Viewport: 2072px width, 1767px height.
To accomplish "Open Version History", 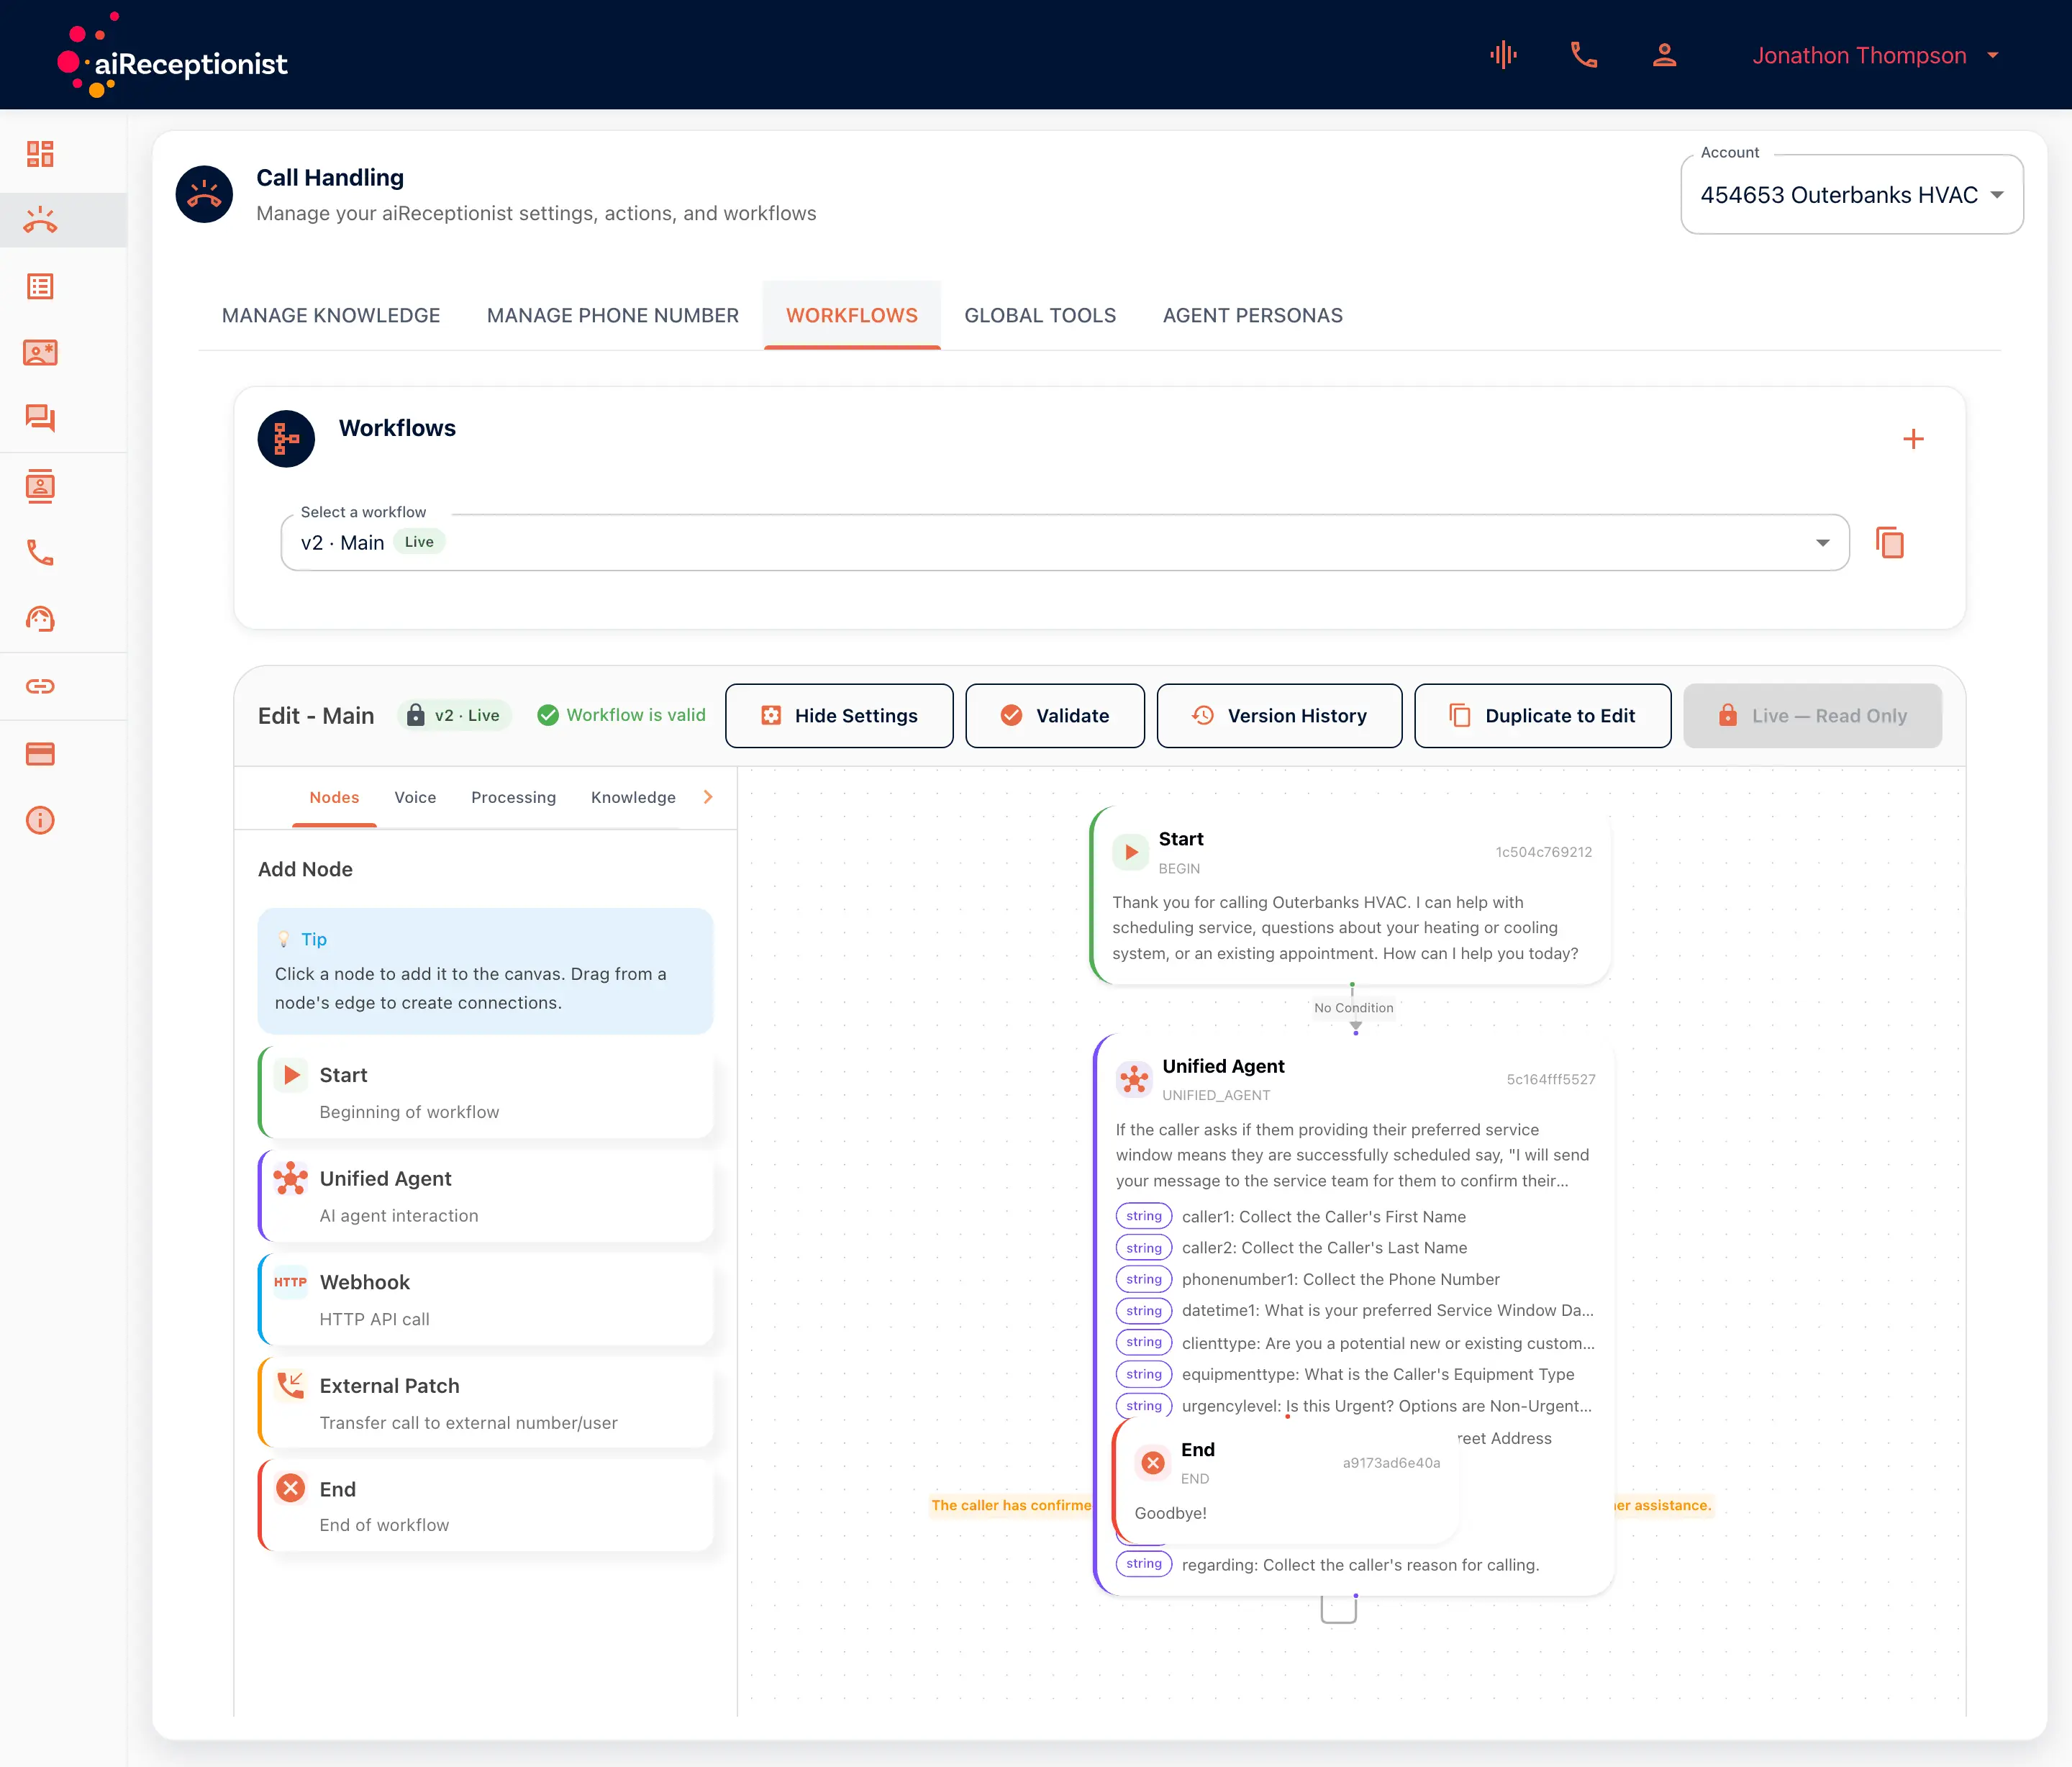I will tap(1279, 716).
